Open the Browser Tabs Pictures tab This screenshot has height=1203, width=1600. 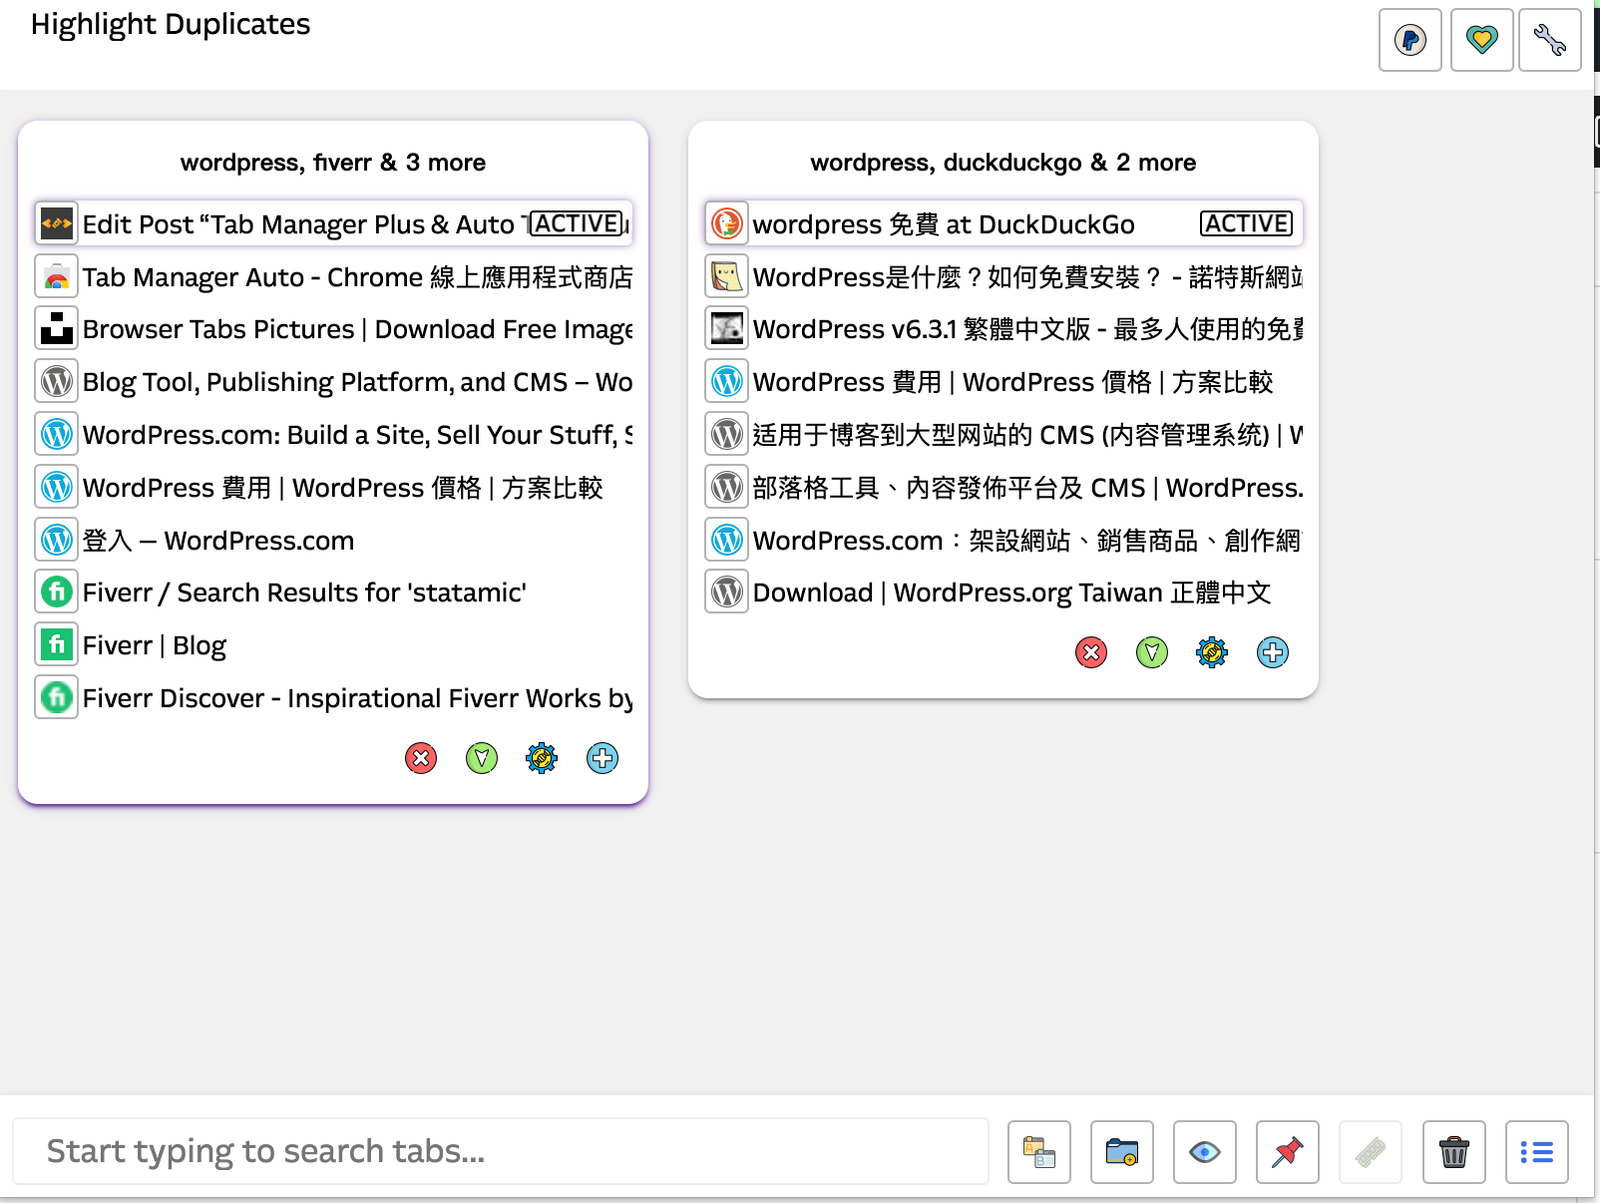tap(357, 329)
